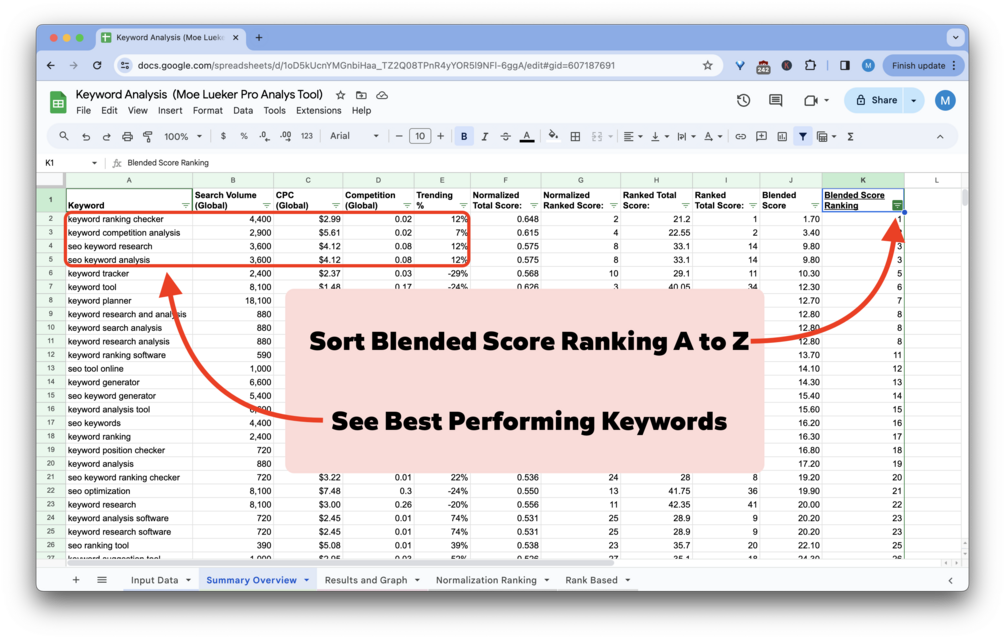Open the browser extensions puzzle icon
Screen dimensions: 1005x639
click(x=810, y=65)
